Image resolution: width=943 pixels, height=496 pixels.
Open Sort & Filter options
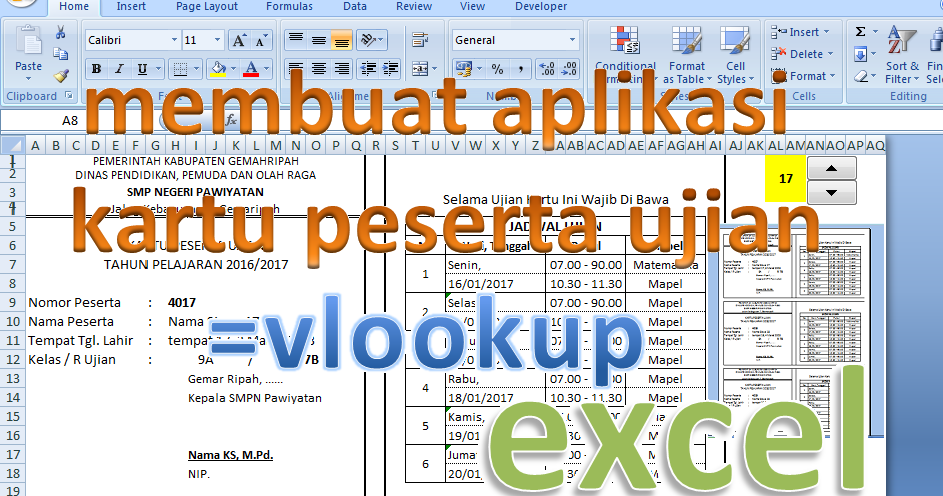click(902, 54)
